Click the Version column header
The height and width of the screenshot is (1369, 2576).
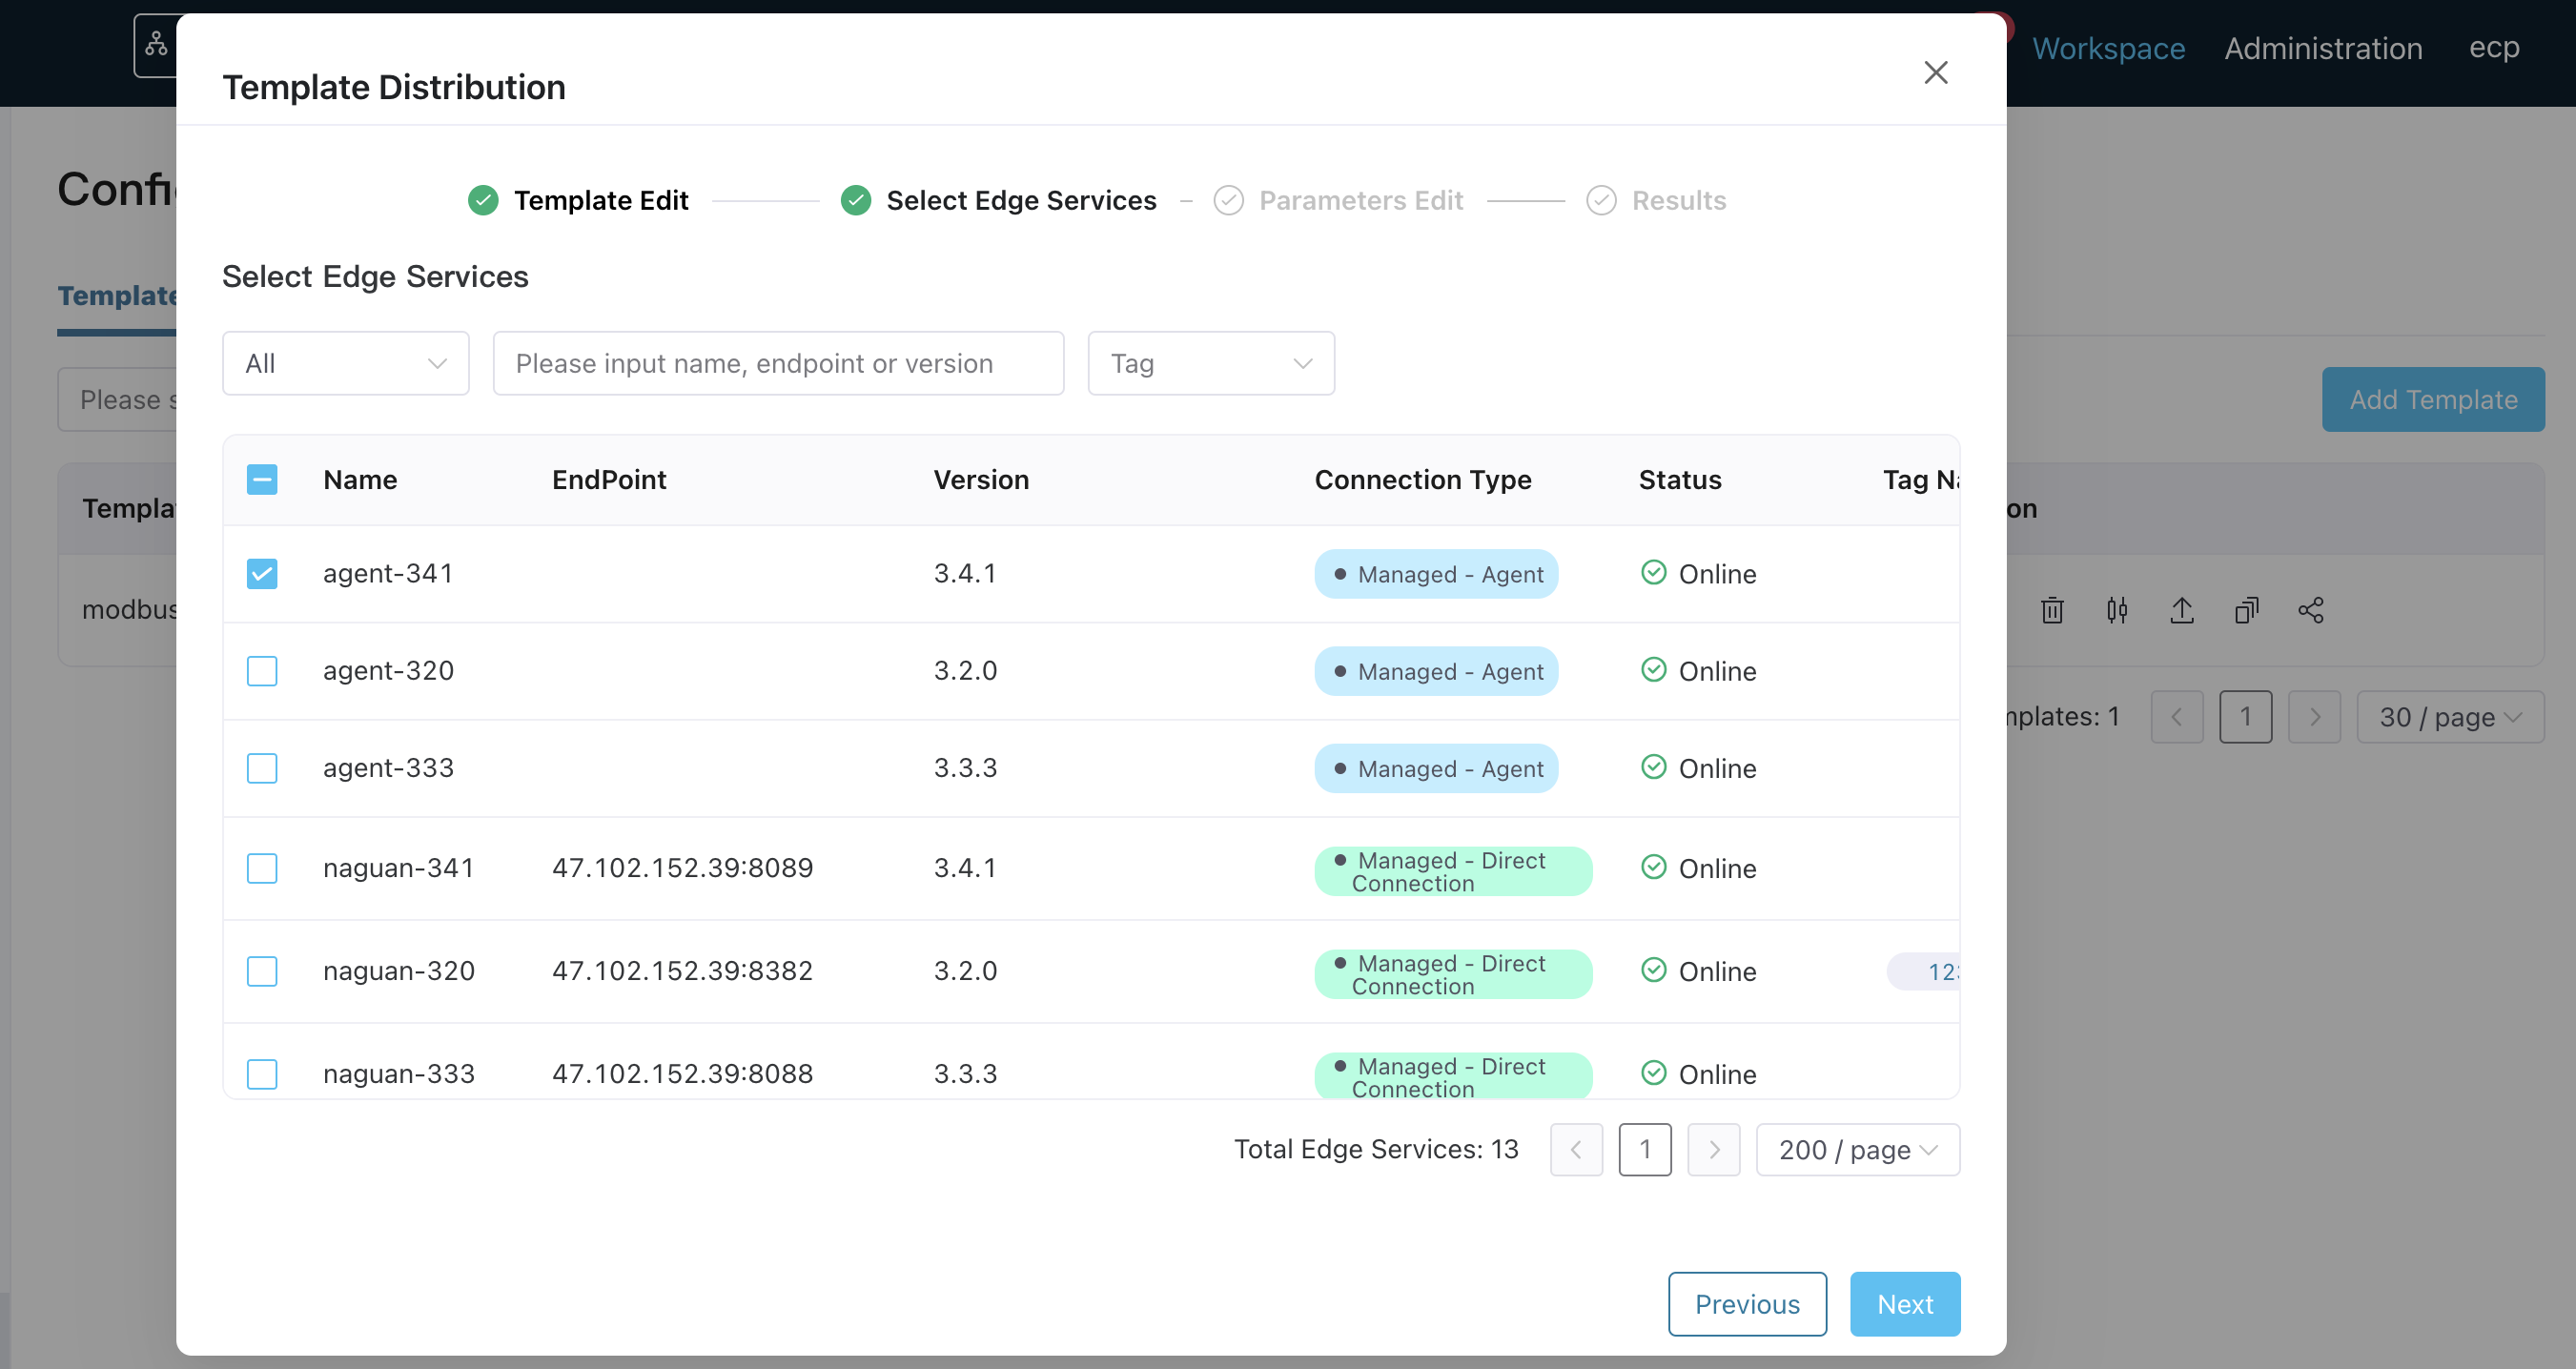pyautogui.click(x=981, y=480)
